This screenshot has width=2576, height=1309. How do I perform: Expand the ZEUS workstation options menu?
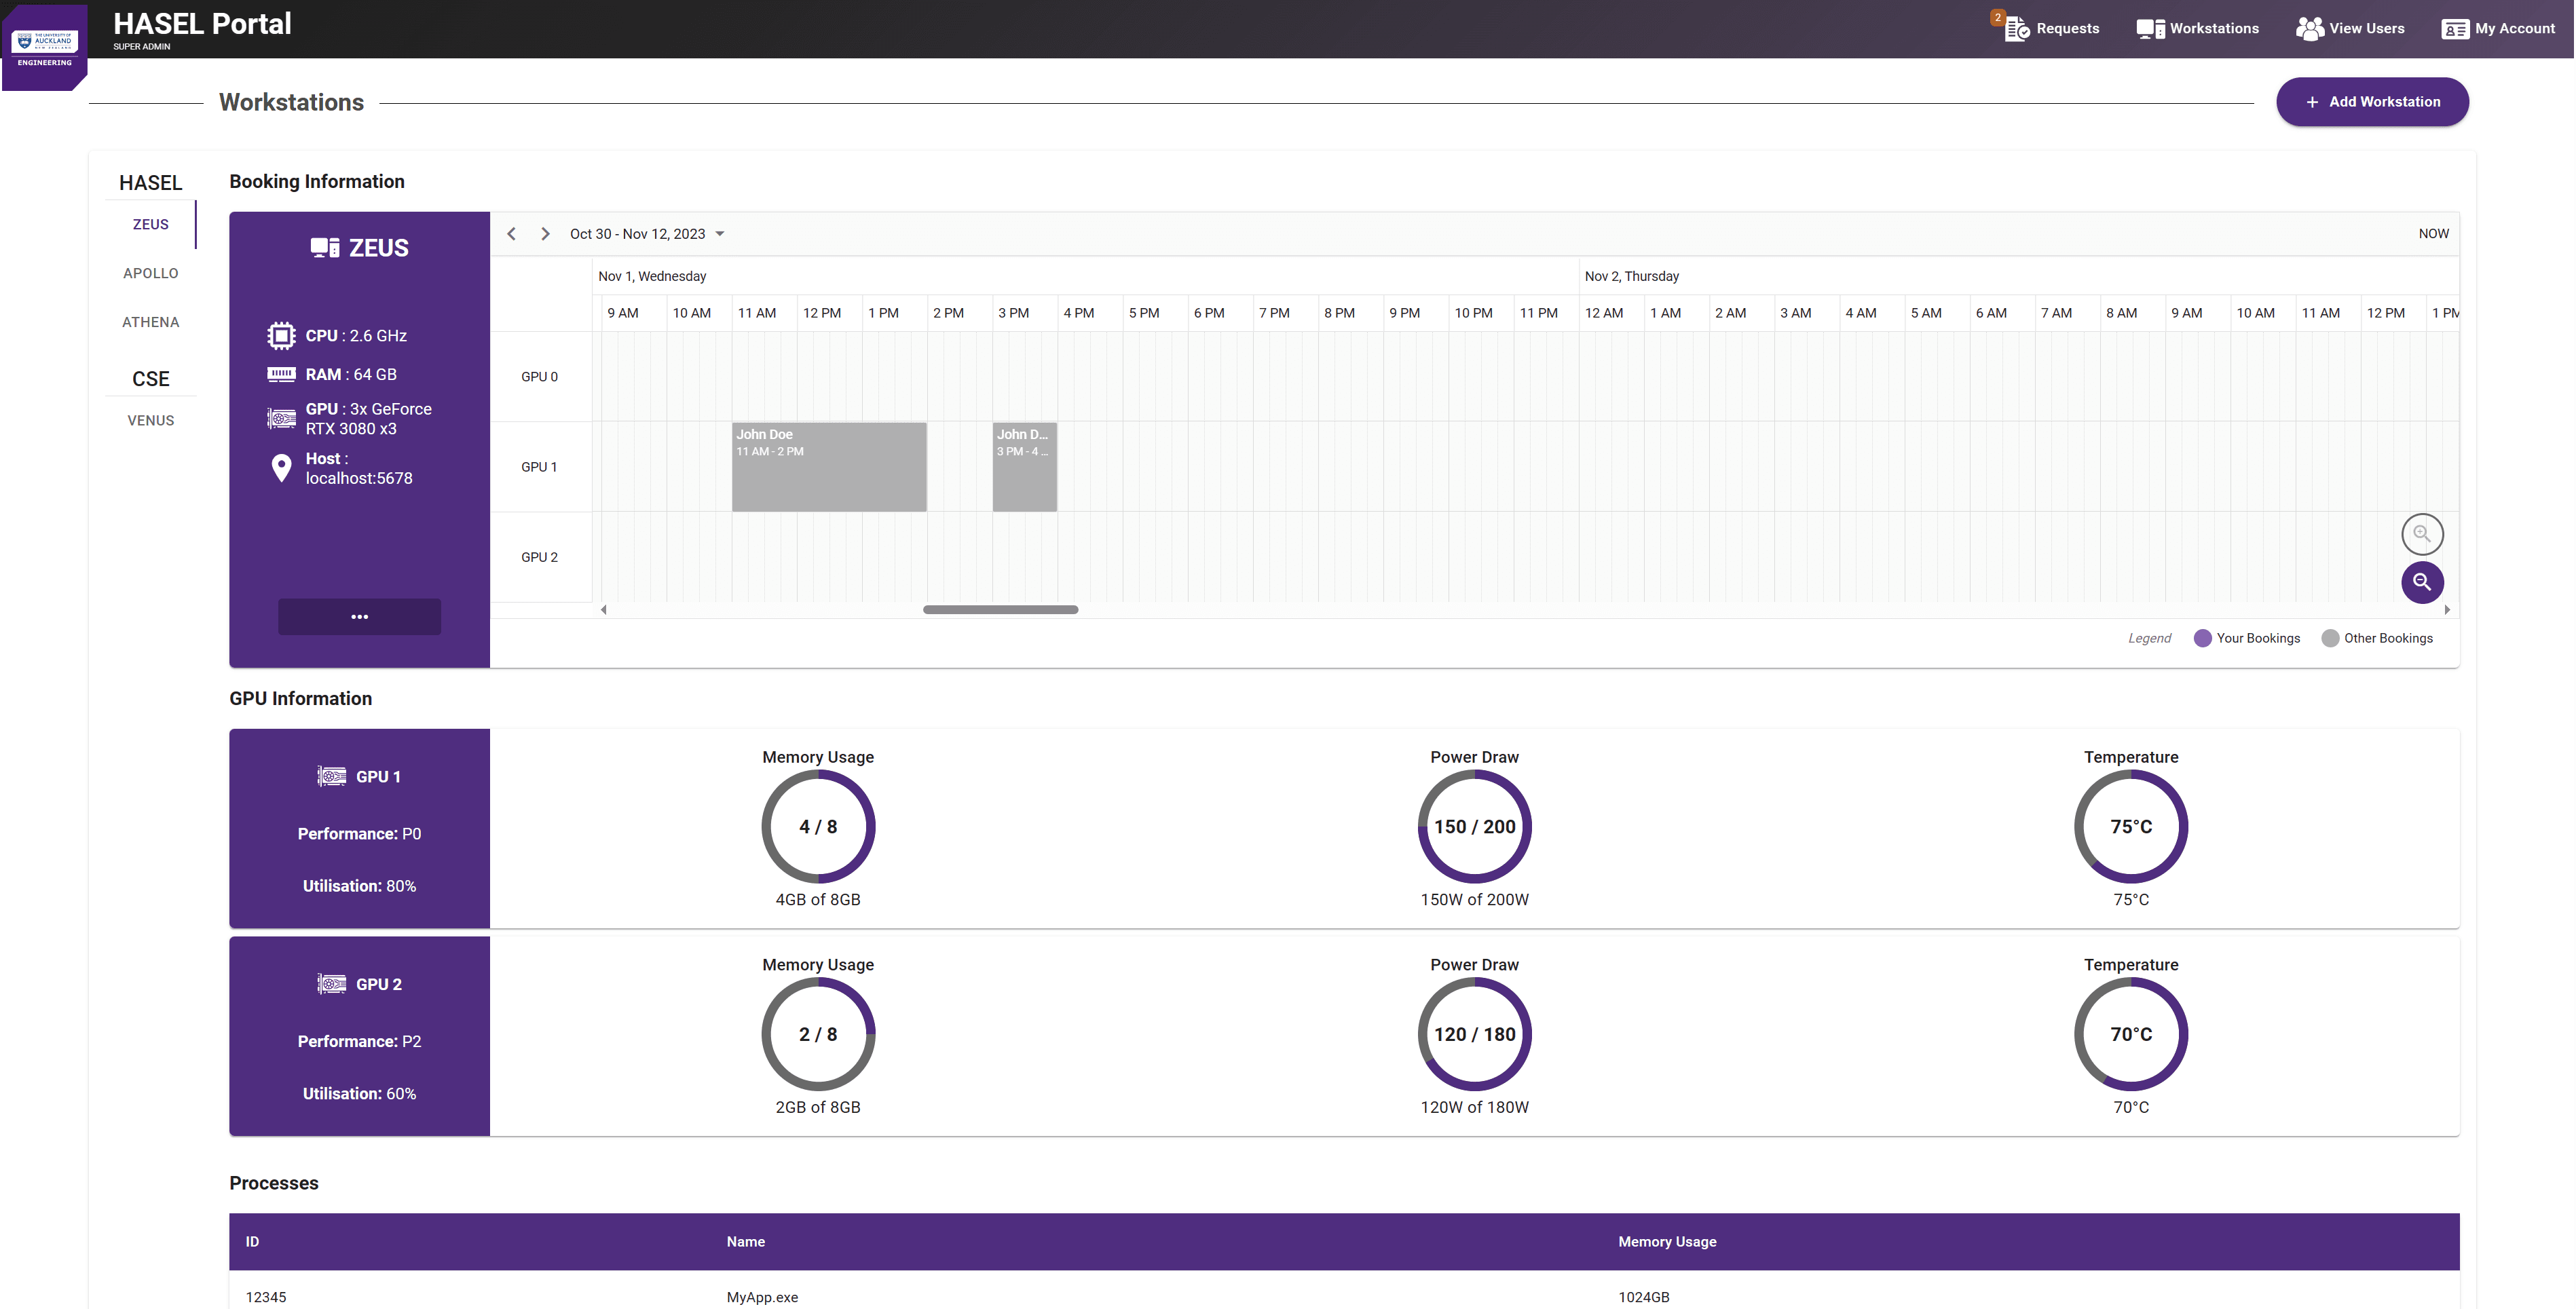click(x=359, y=616)
